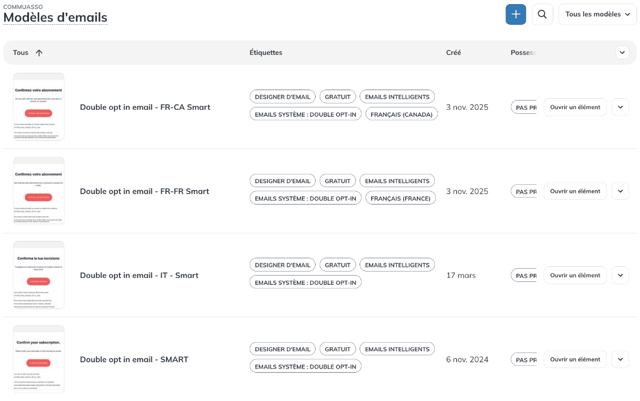640x401 pixels.
Task: Open 'Double opt in email - IT - Smart' title
Action: pyautogui.click(x=139, y=275)
